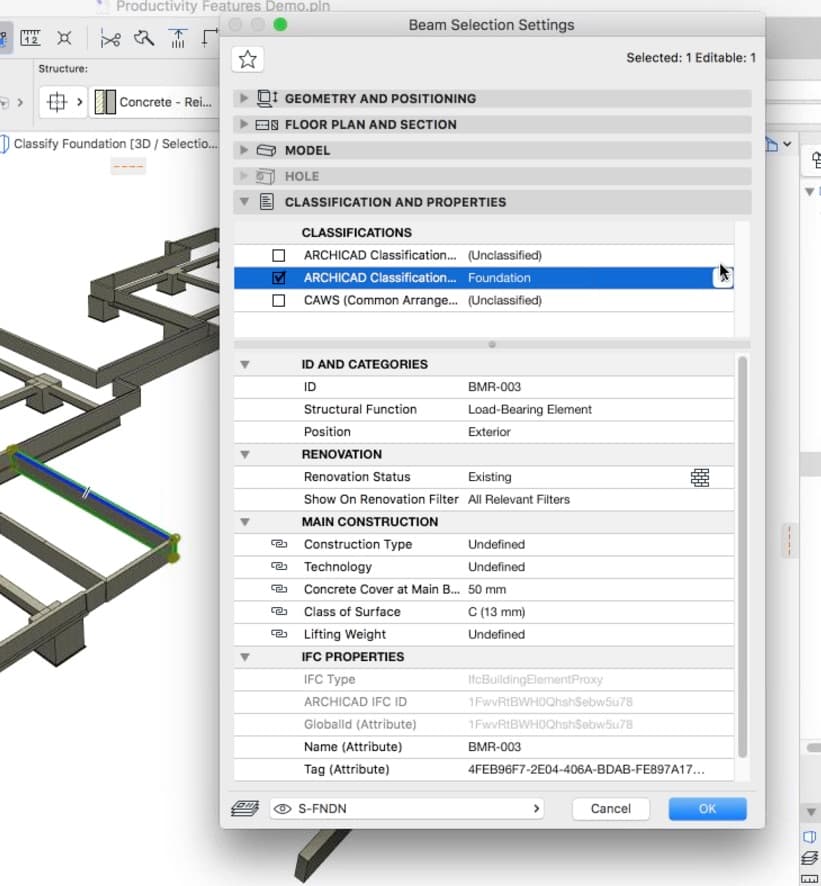The width and height of the screenshot is (821, 886).
Task: Collapse the ID and Categories group
Action: 245,364
